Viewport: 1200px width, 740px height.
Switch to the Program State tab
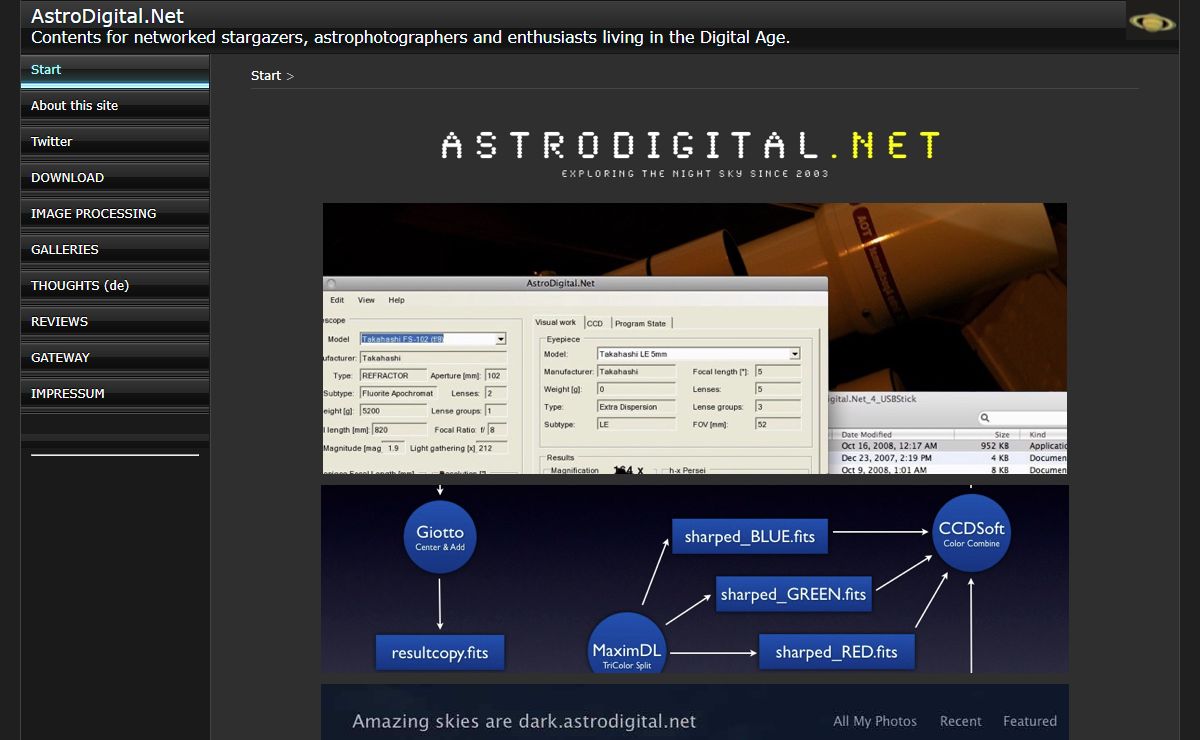[x=640, y=323]
